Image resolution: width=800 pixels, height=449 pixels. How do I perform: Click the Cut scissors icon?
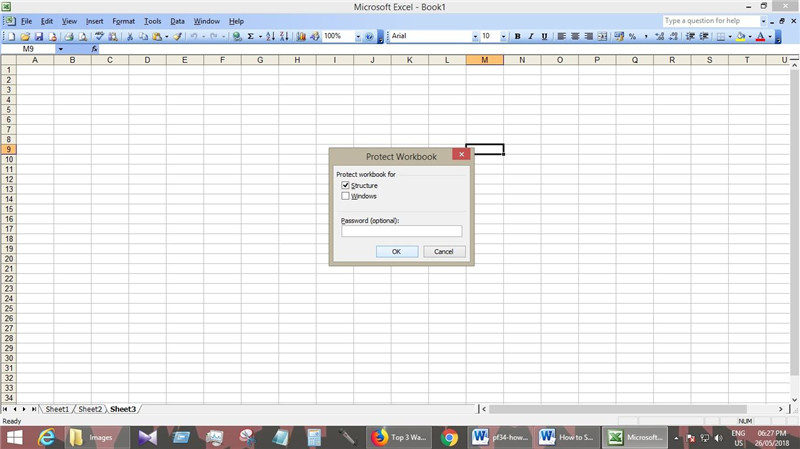130,36
